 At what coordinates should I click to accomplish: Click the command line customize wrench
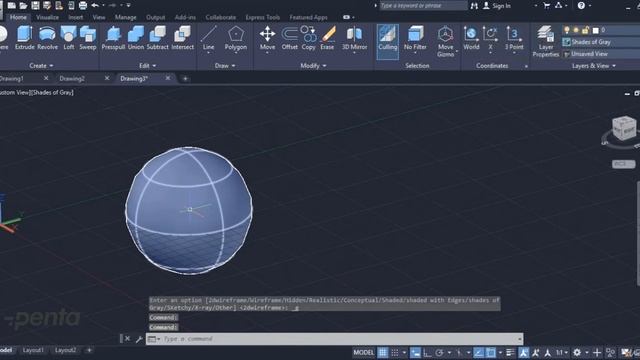[x=139, y=339]
